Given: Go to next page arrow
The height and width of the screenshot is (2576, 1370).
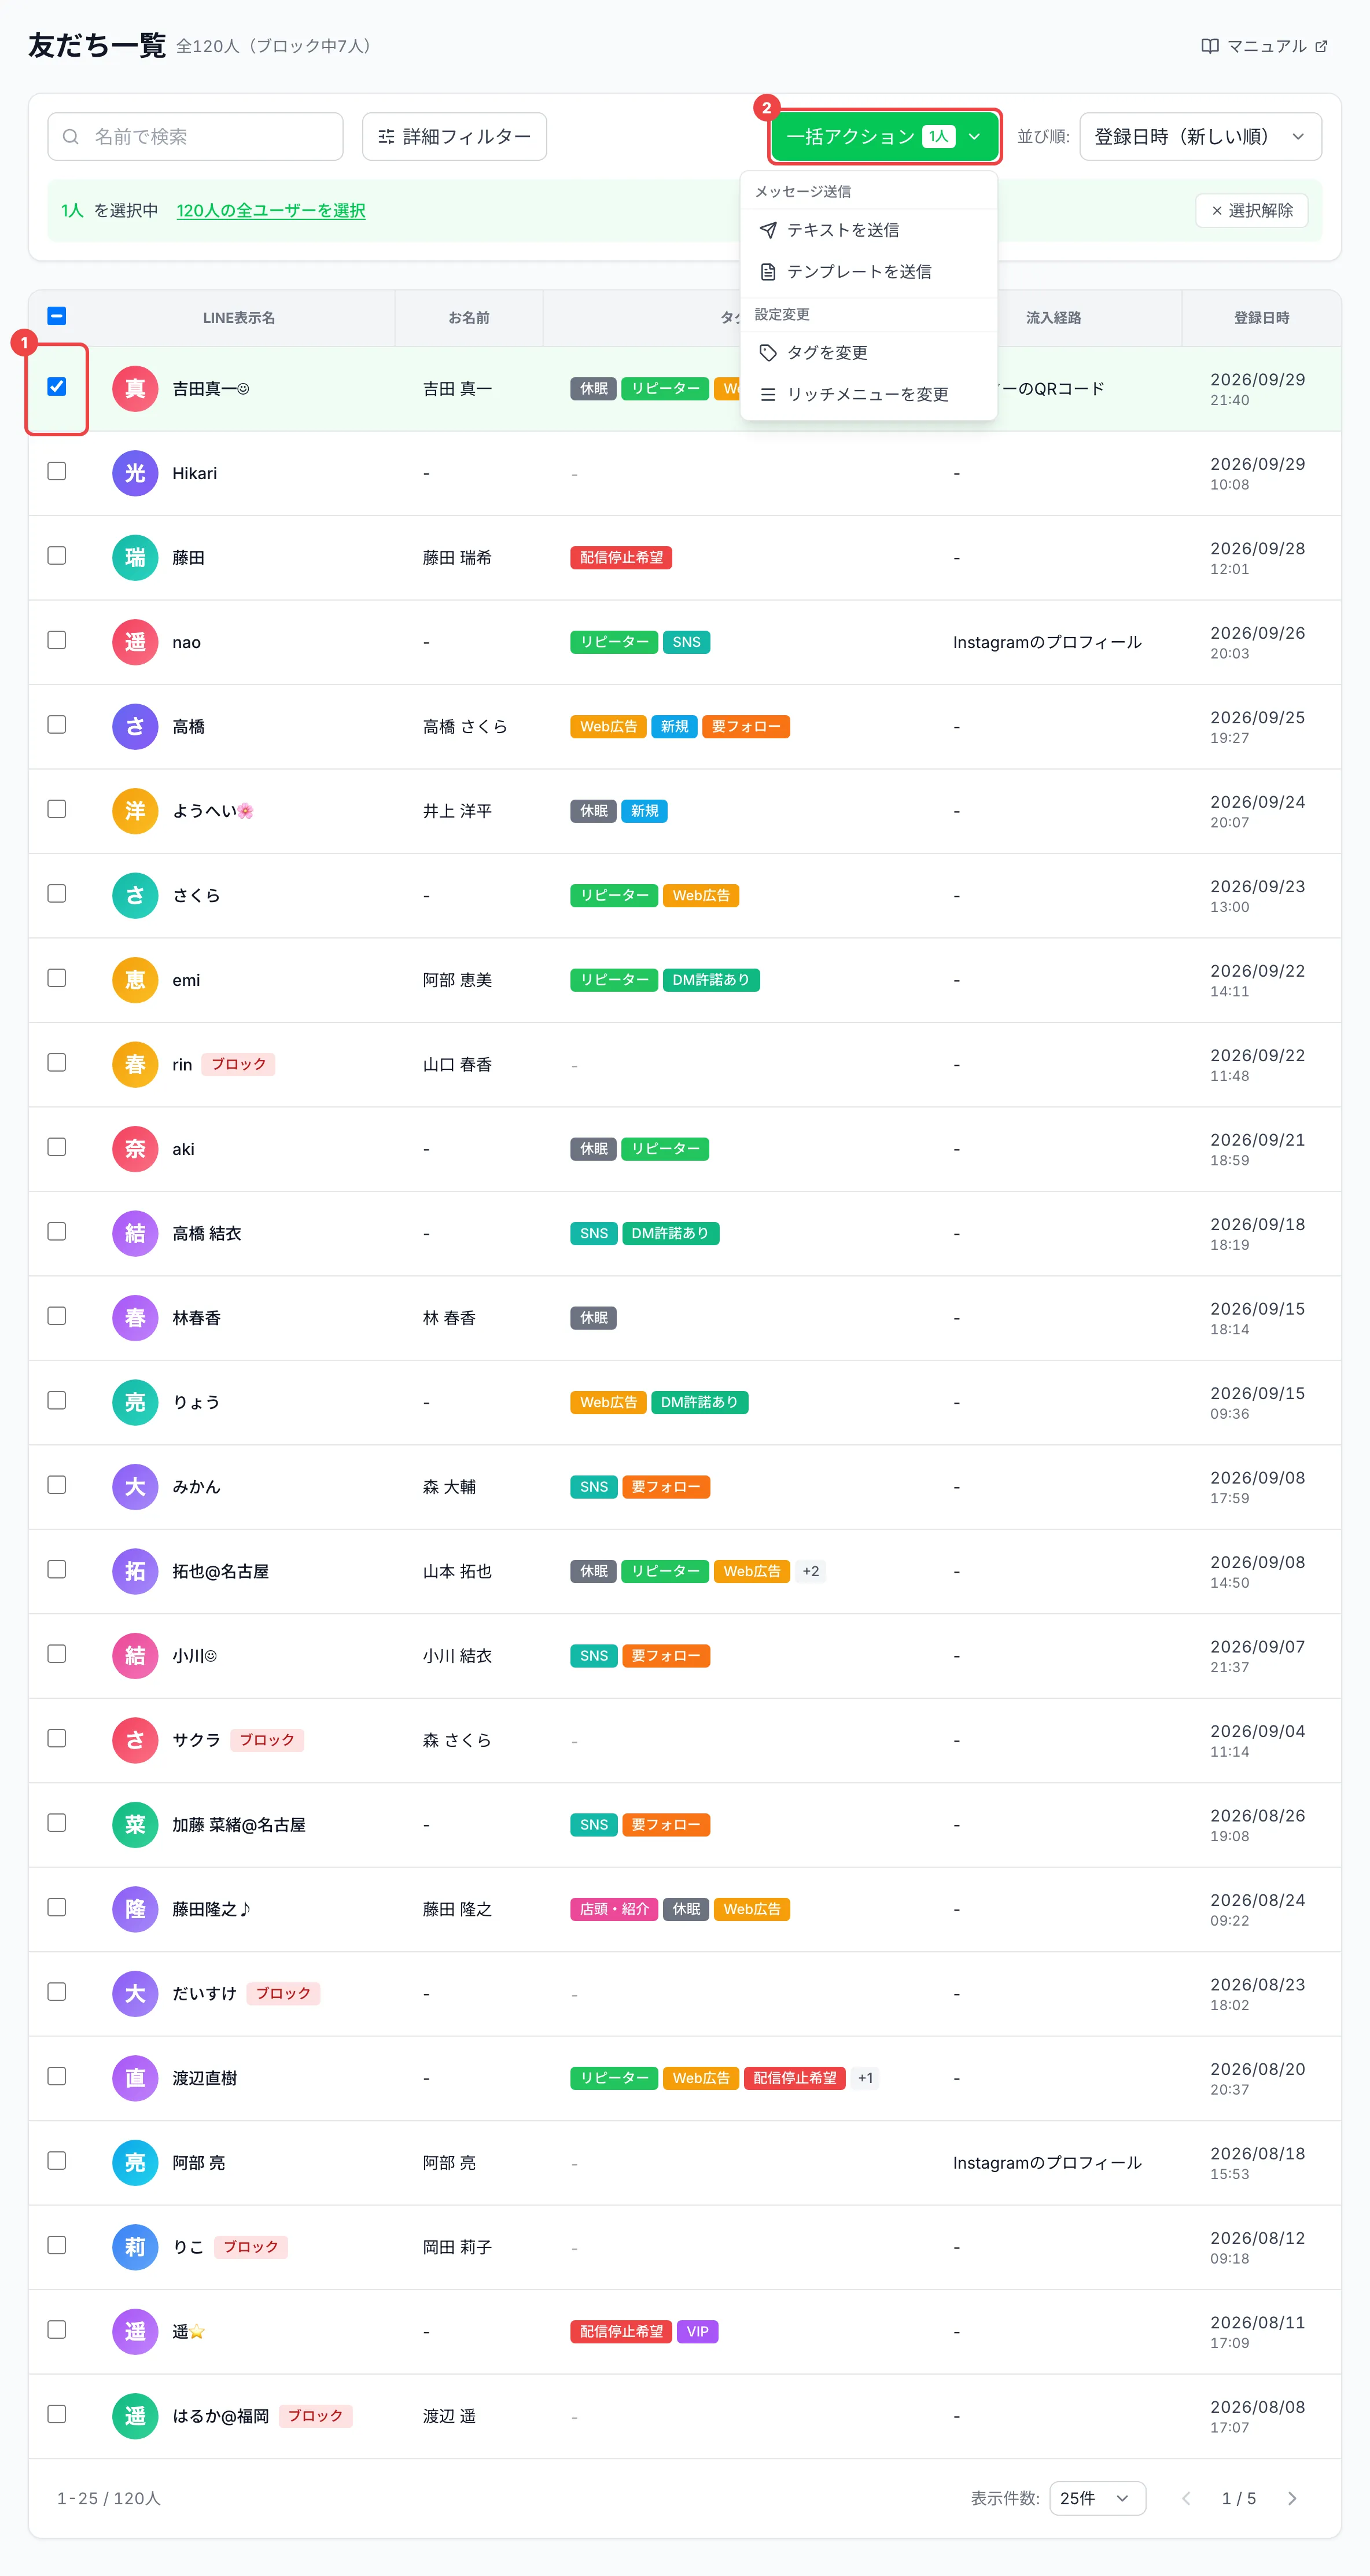Looking at the screenshot, I should pos(1292,2498).
